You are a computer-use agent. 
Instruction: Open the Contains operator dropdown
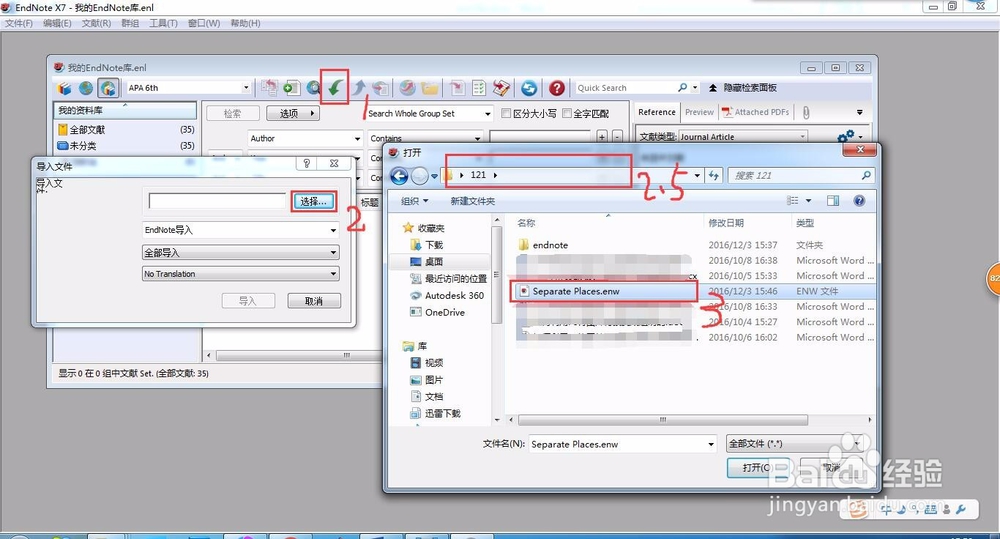[477, 138]
